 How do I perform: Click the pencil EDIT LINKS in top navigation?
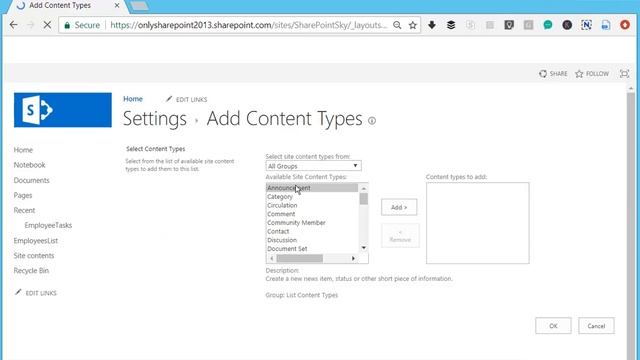pyautogui.click(x=187, y=99)
